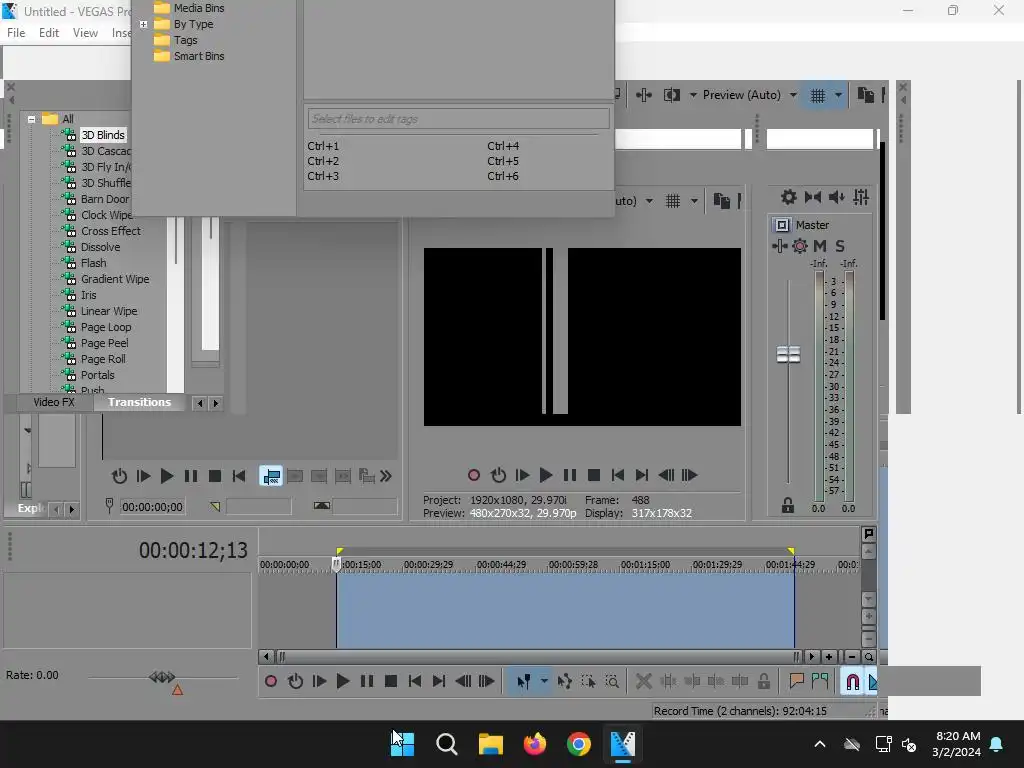Open the Split Screen View dropdown arrow
The height and width of the screenshot is (768, 1024).
point(693,95)
